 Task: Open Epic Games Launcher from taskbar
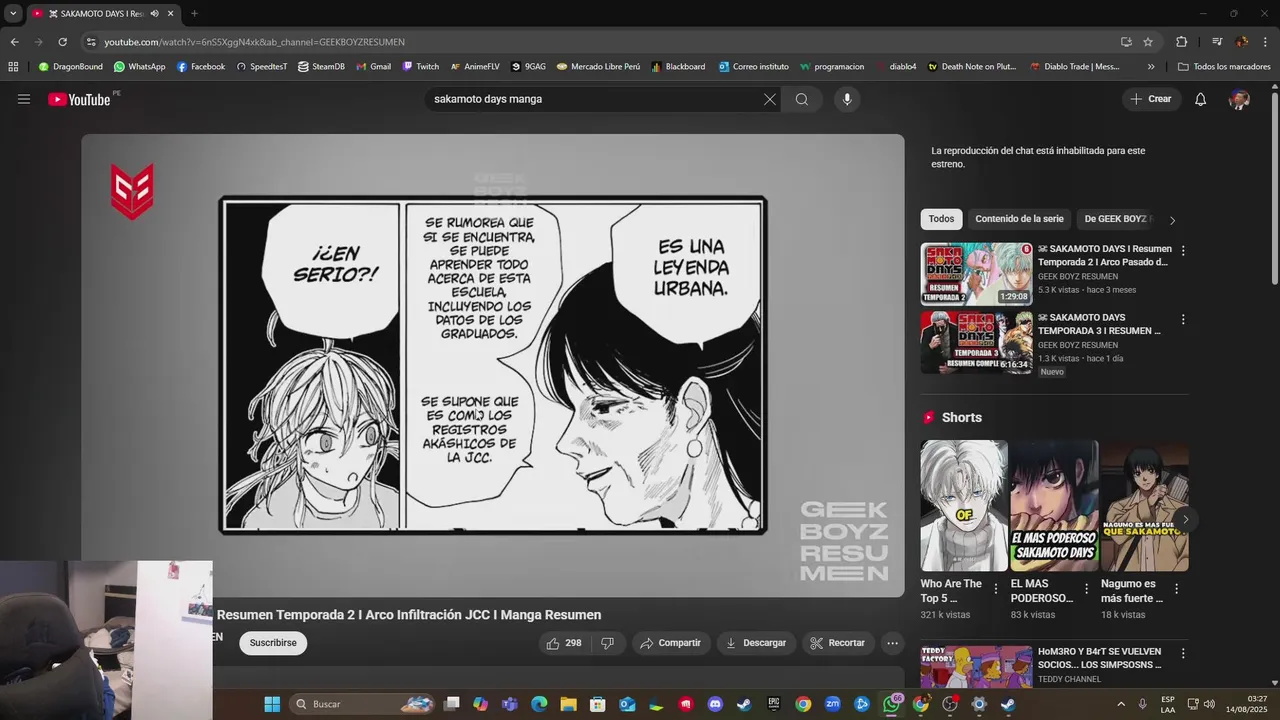[x=774, y=704]
